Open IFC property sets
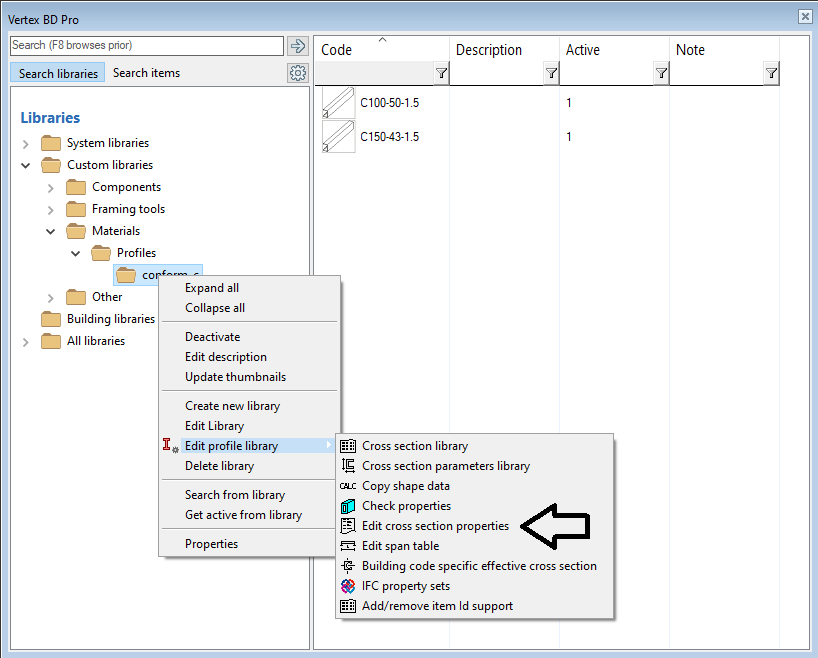The width and height of the screenshot is (818, 658). (x=405, y=586)
